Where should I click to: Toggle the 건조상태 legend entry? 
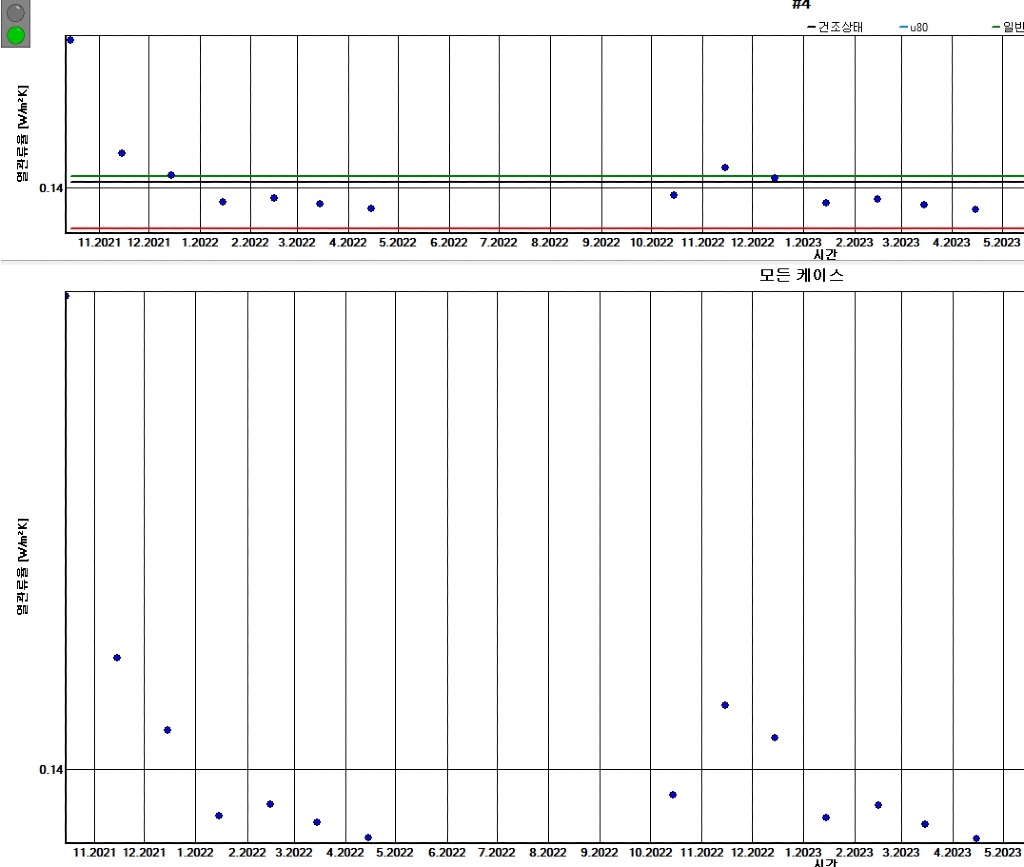click(840, 27)
